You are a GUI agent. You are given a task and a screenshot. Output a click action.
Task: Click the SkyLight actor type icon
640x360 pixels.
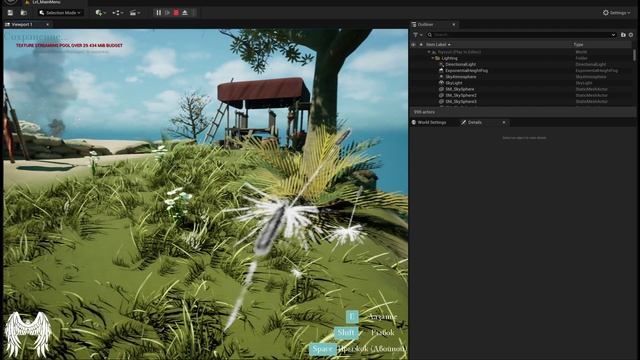441,83
